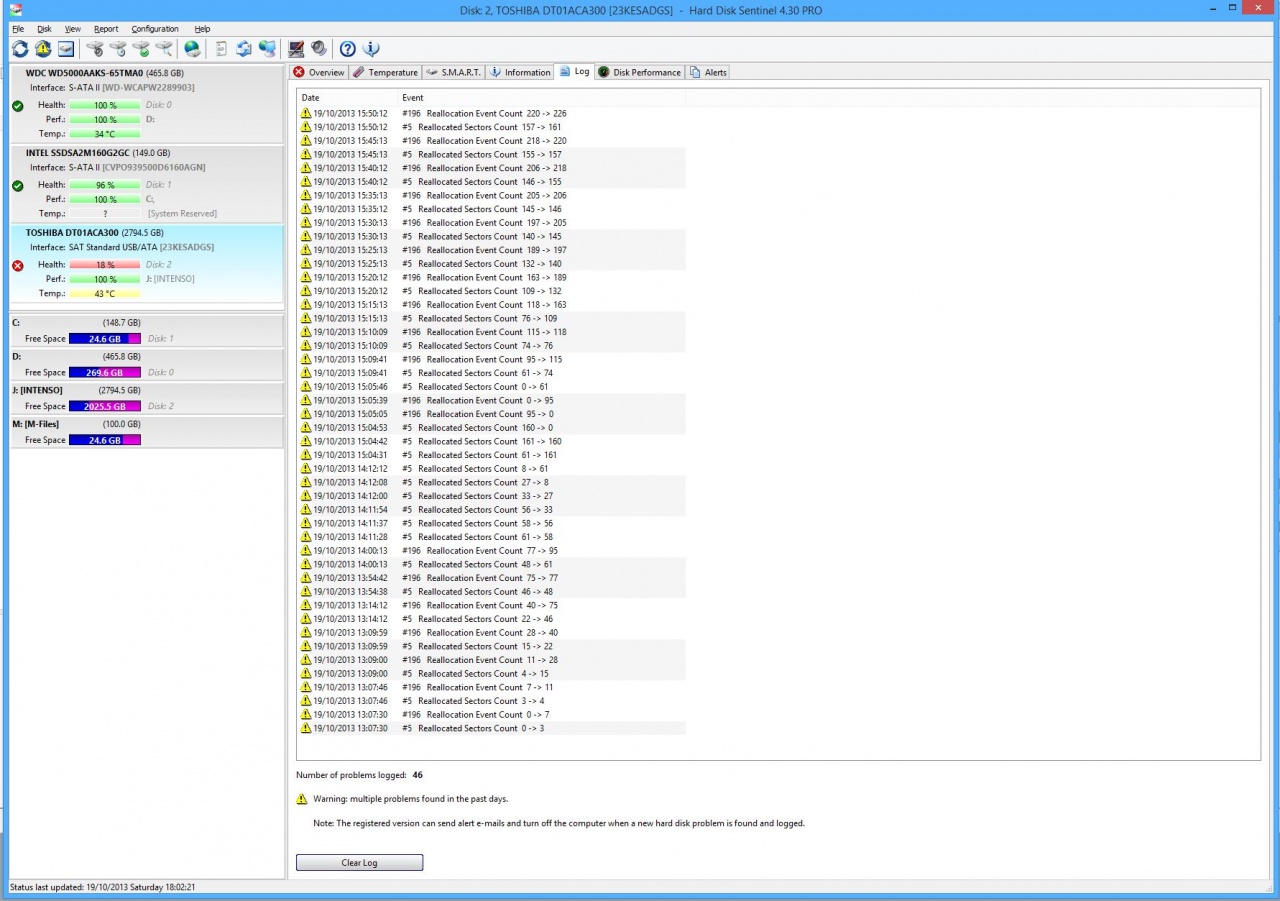Open the configuration computer toolbar icon
The image size is (1280, 901).
[x=296, y=49]
